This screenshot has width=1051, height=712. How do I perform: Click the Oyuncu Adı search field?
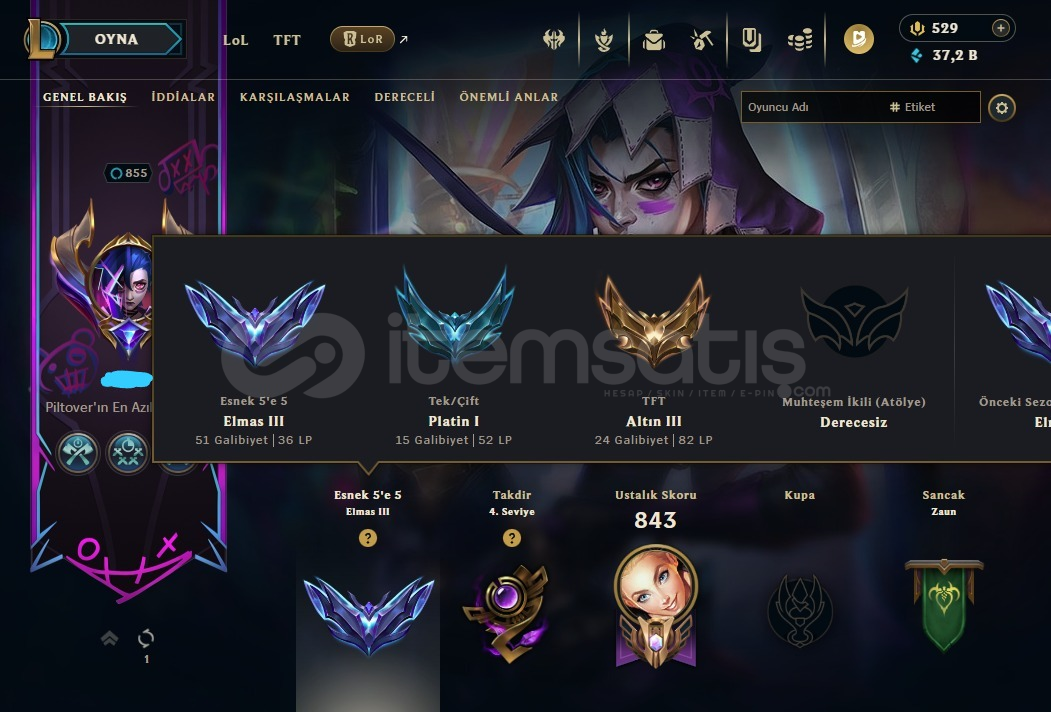(811, 107)
